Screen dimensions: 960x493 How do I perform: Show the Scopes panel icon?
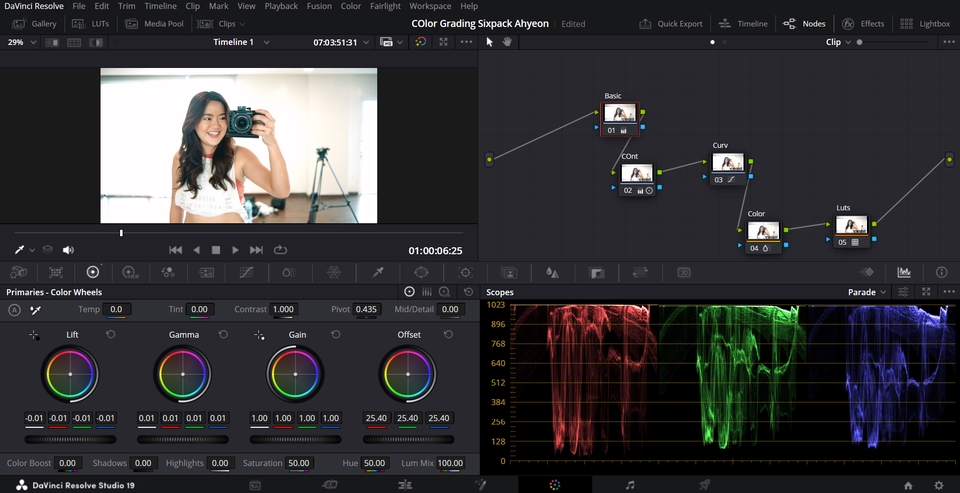pos(904,273)
